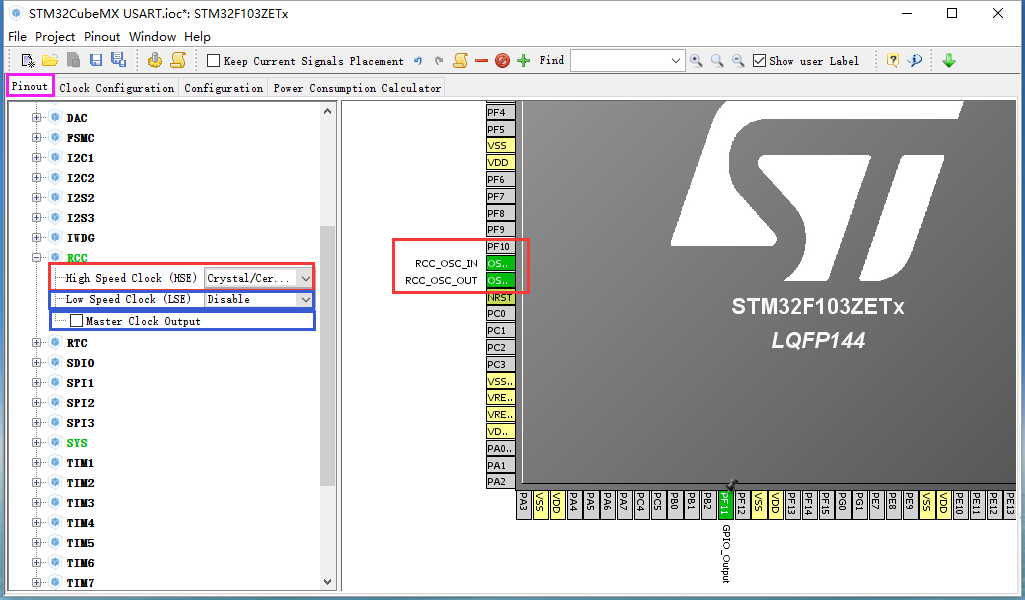This screenshot has width=1025, height=600.
Task: Click the green download arrow icon
Action: point(949,61)
